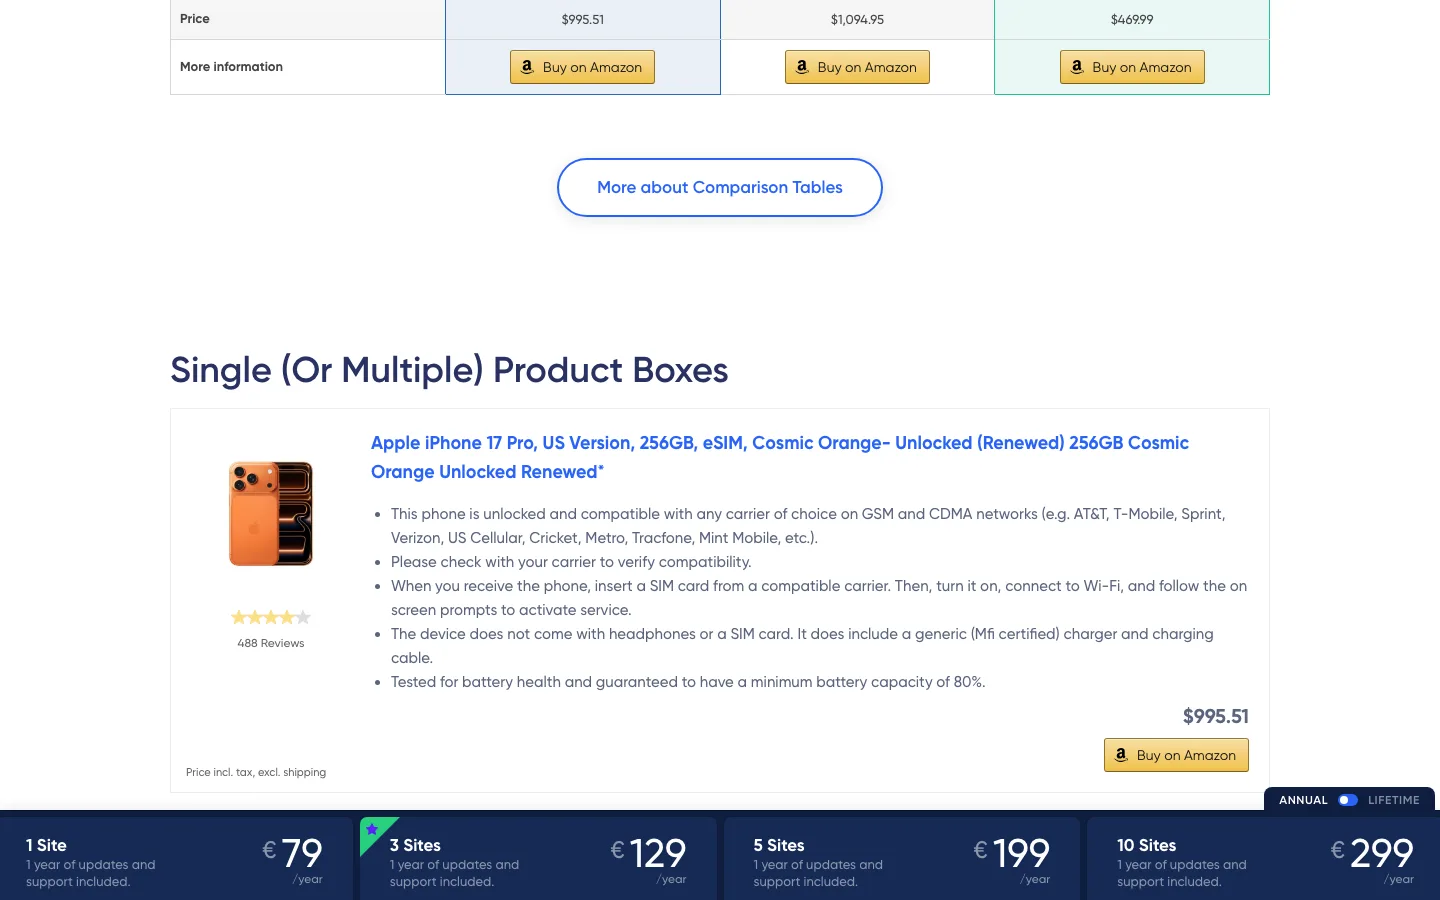Choose the 1 Site plan for €79
Viewport: 1440px width, 900px height.
pyautogui.click(x=176, y=859)
